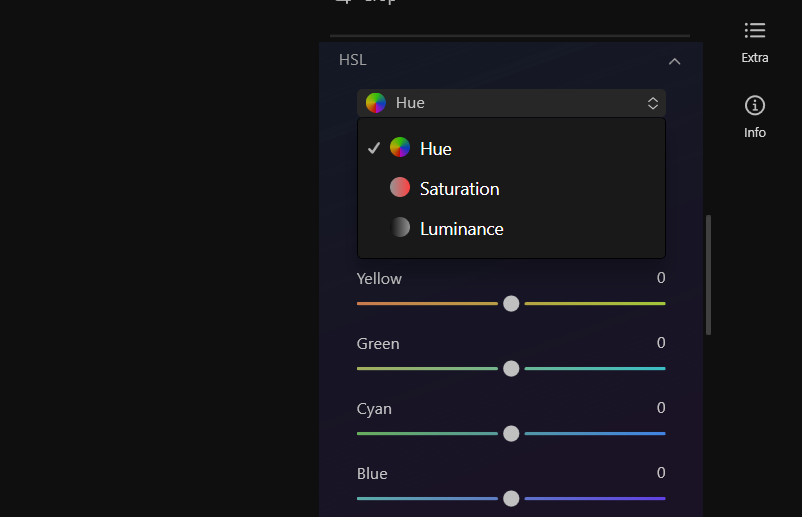Select Hue in the dropdown list
This screenshot has width=802, height=517.
(511, 148)
